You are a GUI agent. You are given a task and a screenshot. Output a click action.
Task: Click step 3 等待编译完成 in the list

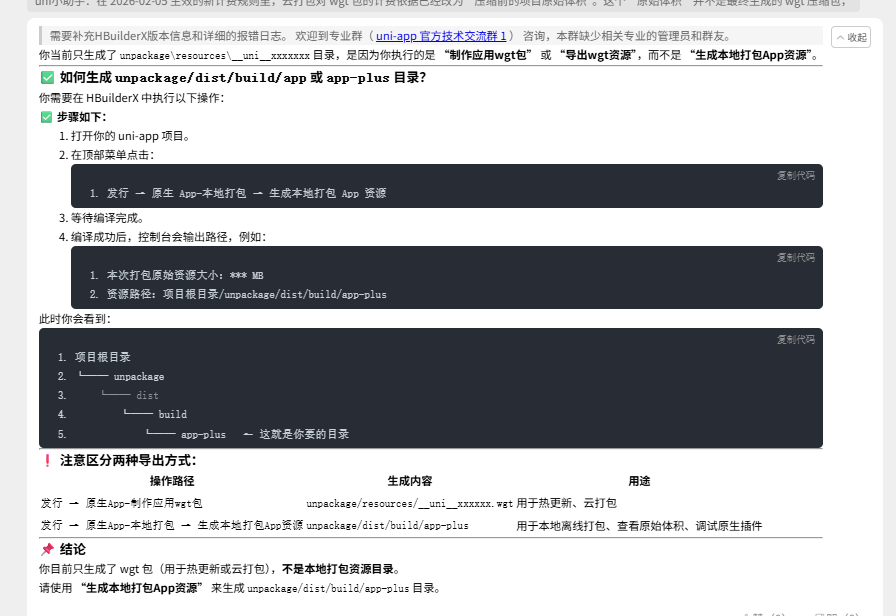click(107, 218)
